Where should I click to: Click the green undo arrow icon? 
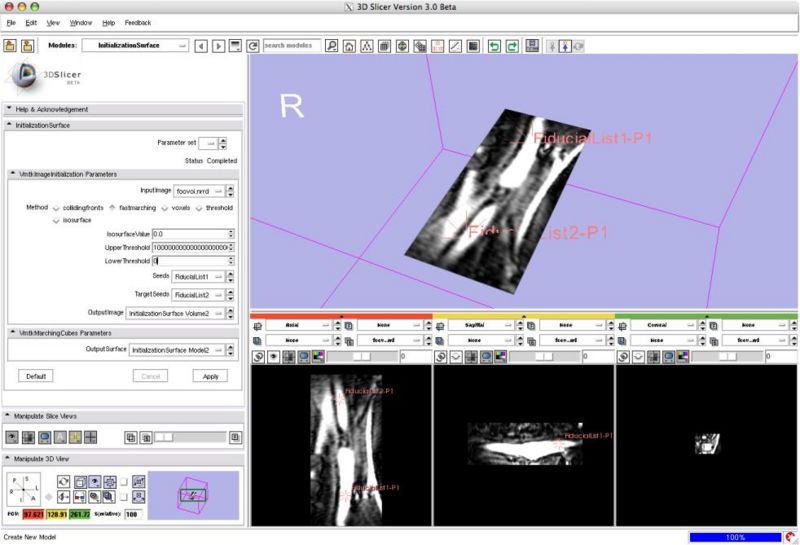click(494, 46)
